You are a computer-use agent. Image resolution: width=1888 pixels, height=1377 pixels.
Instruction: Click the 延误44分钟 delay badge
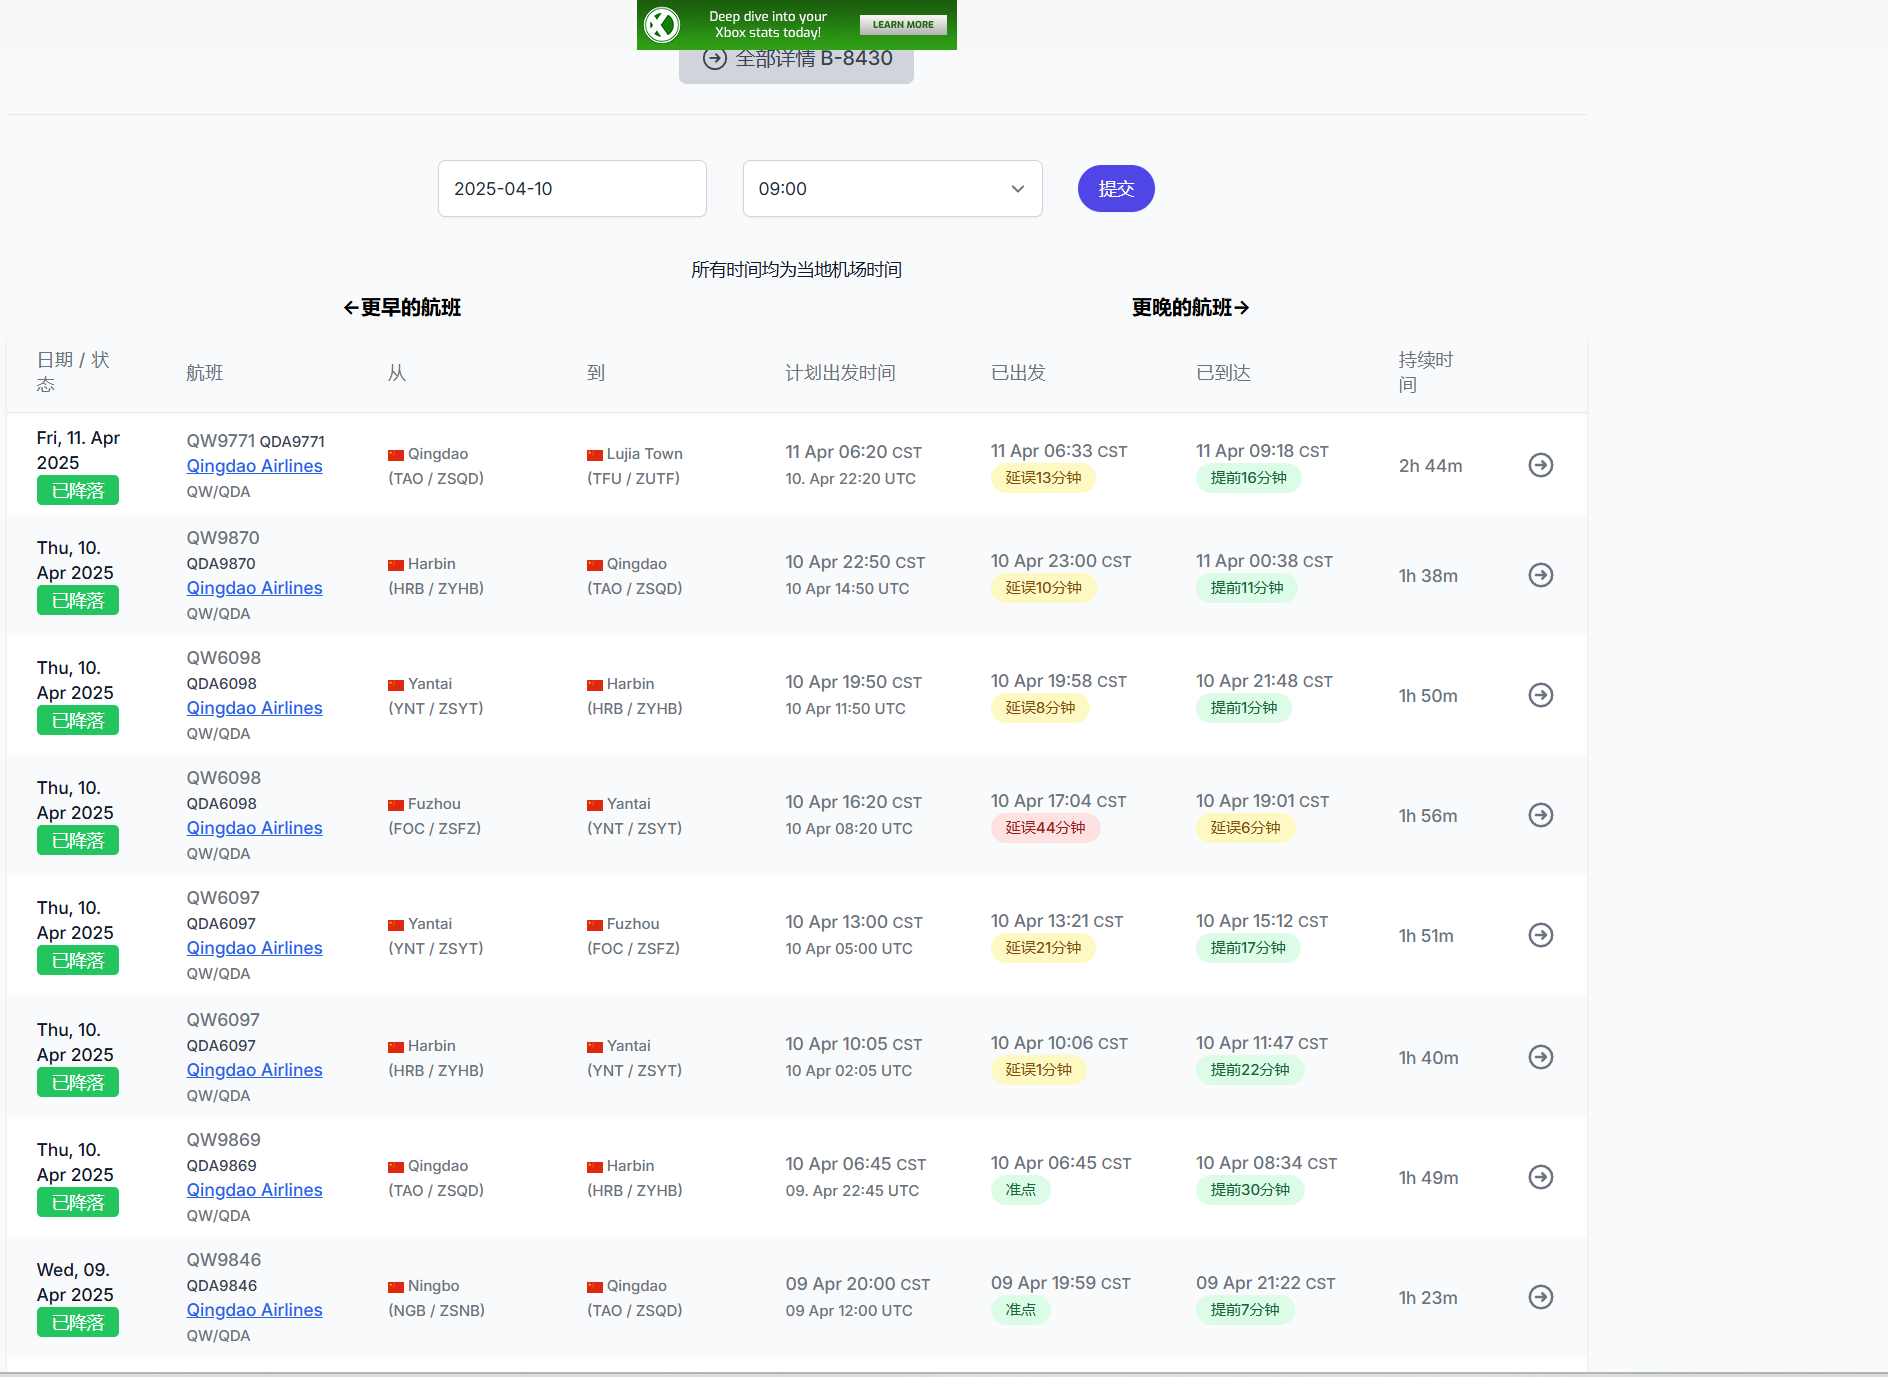click(1045, 828)
